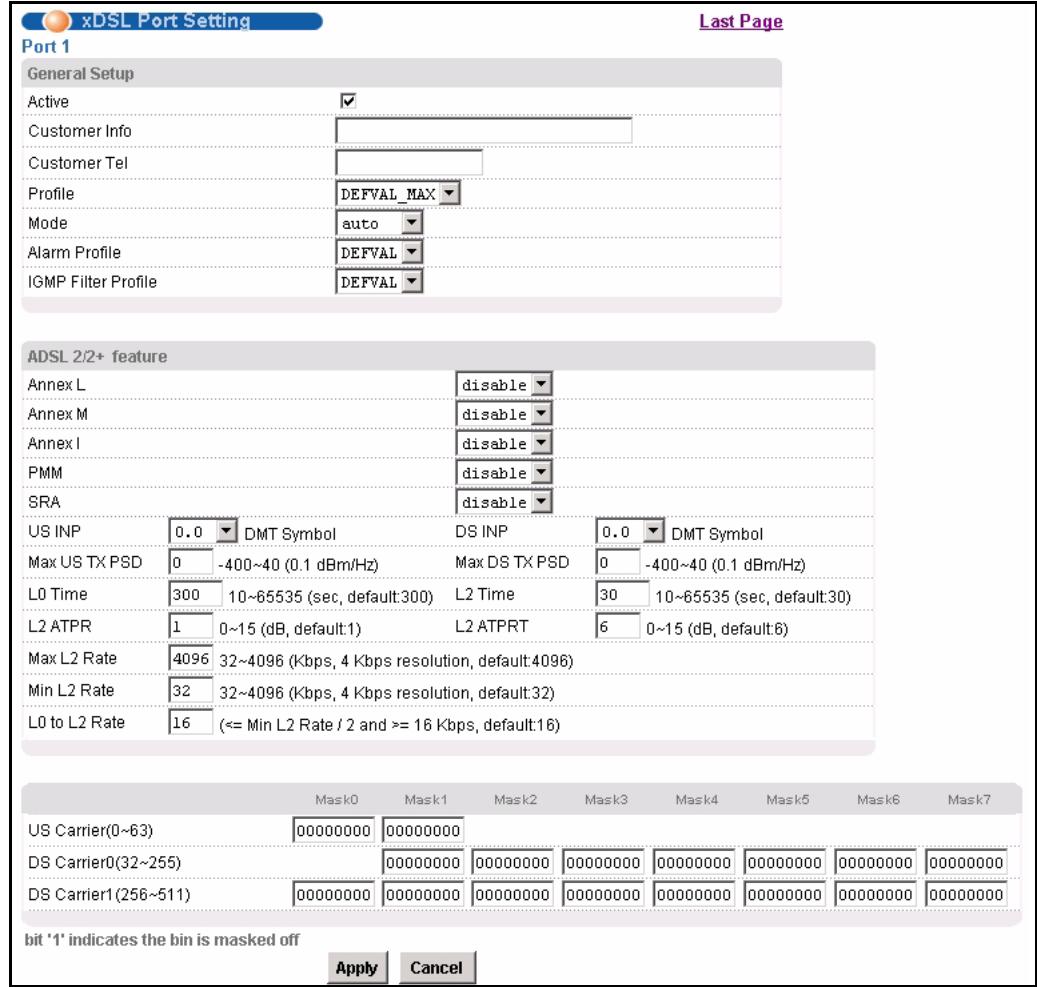Click DS Carrier0 Mask6 field
Image resolution: width=1037 pixels, height=987 pixels.
(875, 862)
